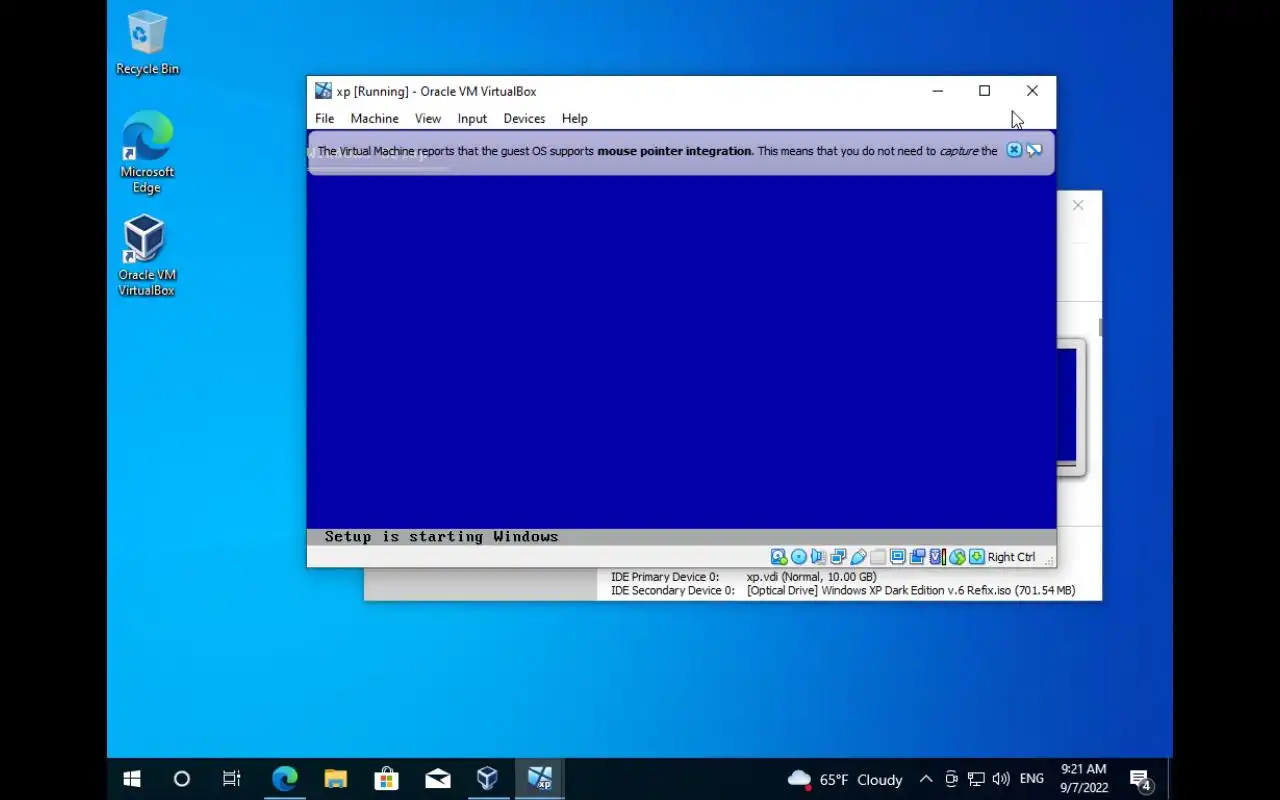Screen dimensions: 1280x800
Task: Launch Microsoft Edge from the taskbar
Action: click(285, 779)
